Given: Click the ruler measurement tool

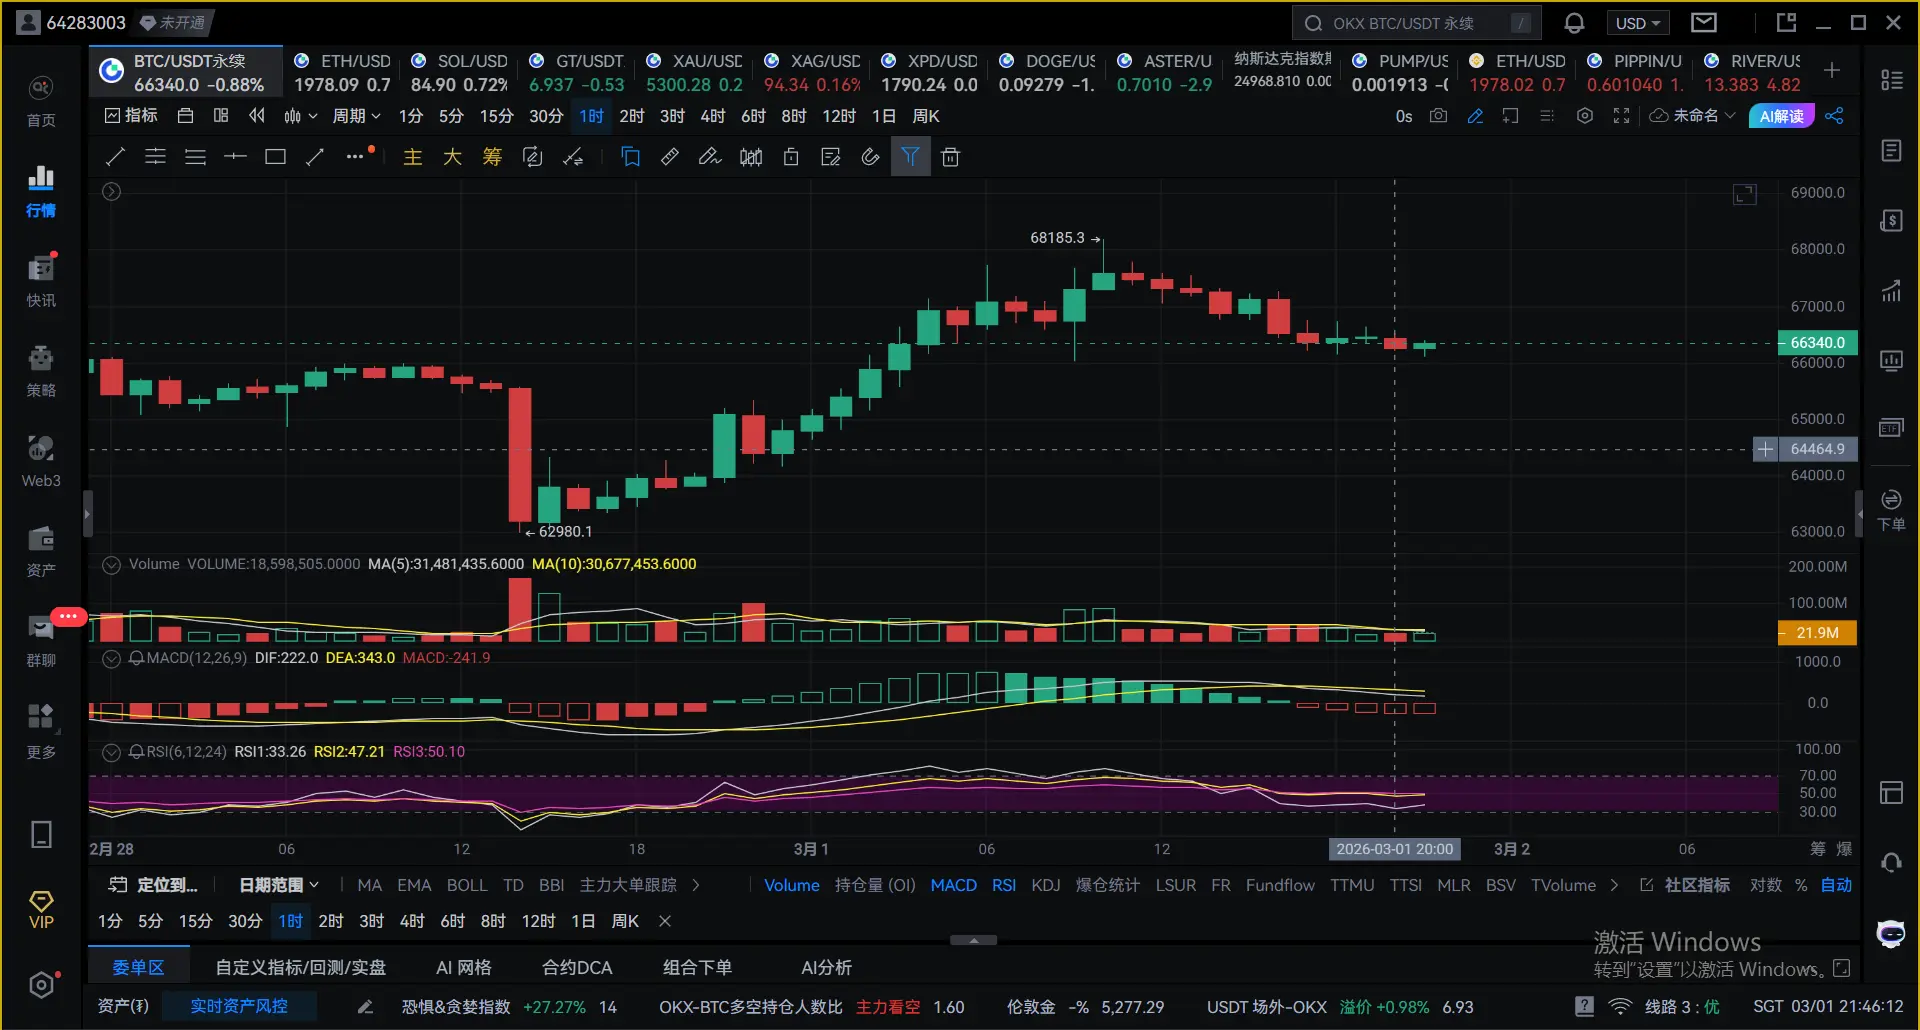Looking at the screenshot, I should click(x=670, y=157).
